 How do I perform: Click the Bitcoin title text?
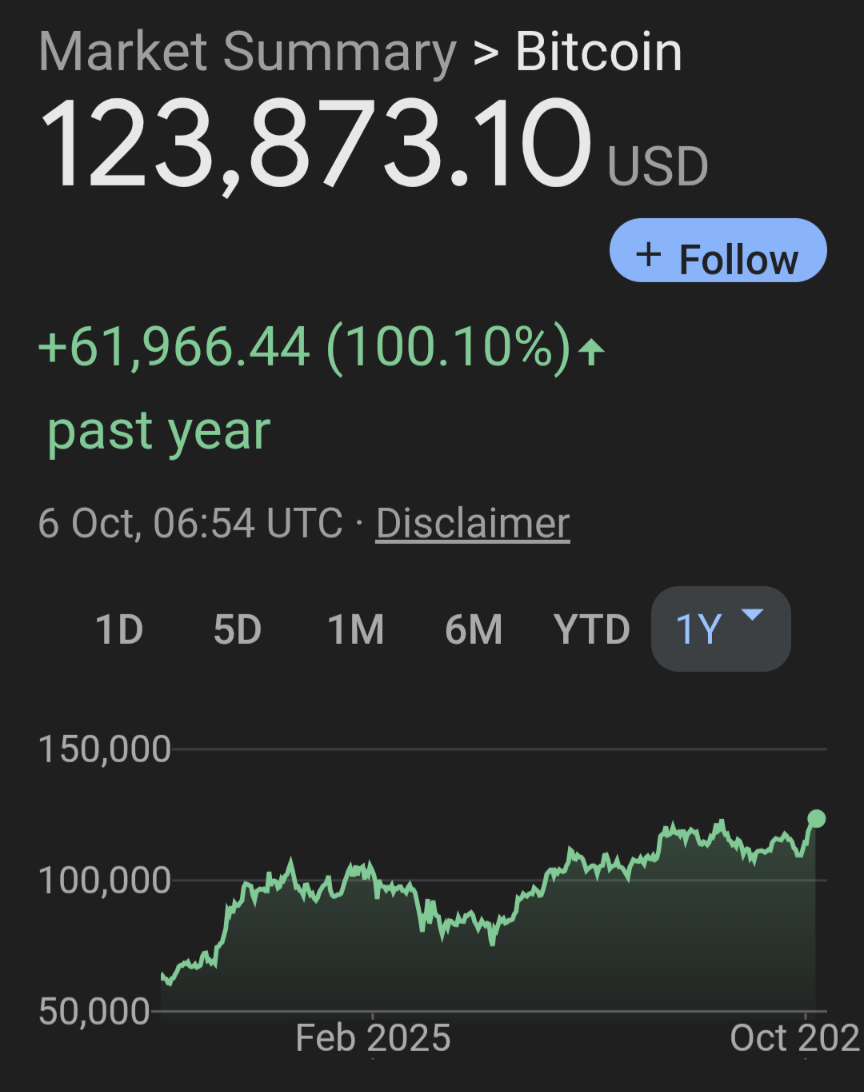pos(598,51)
